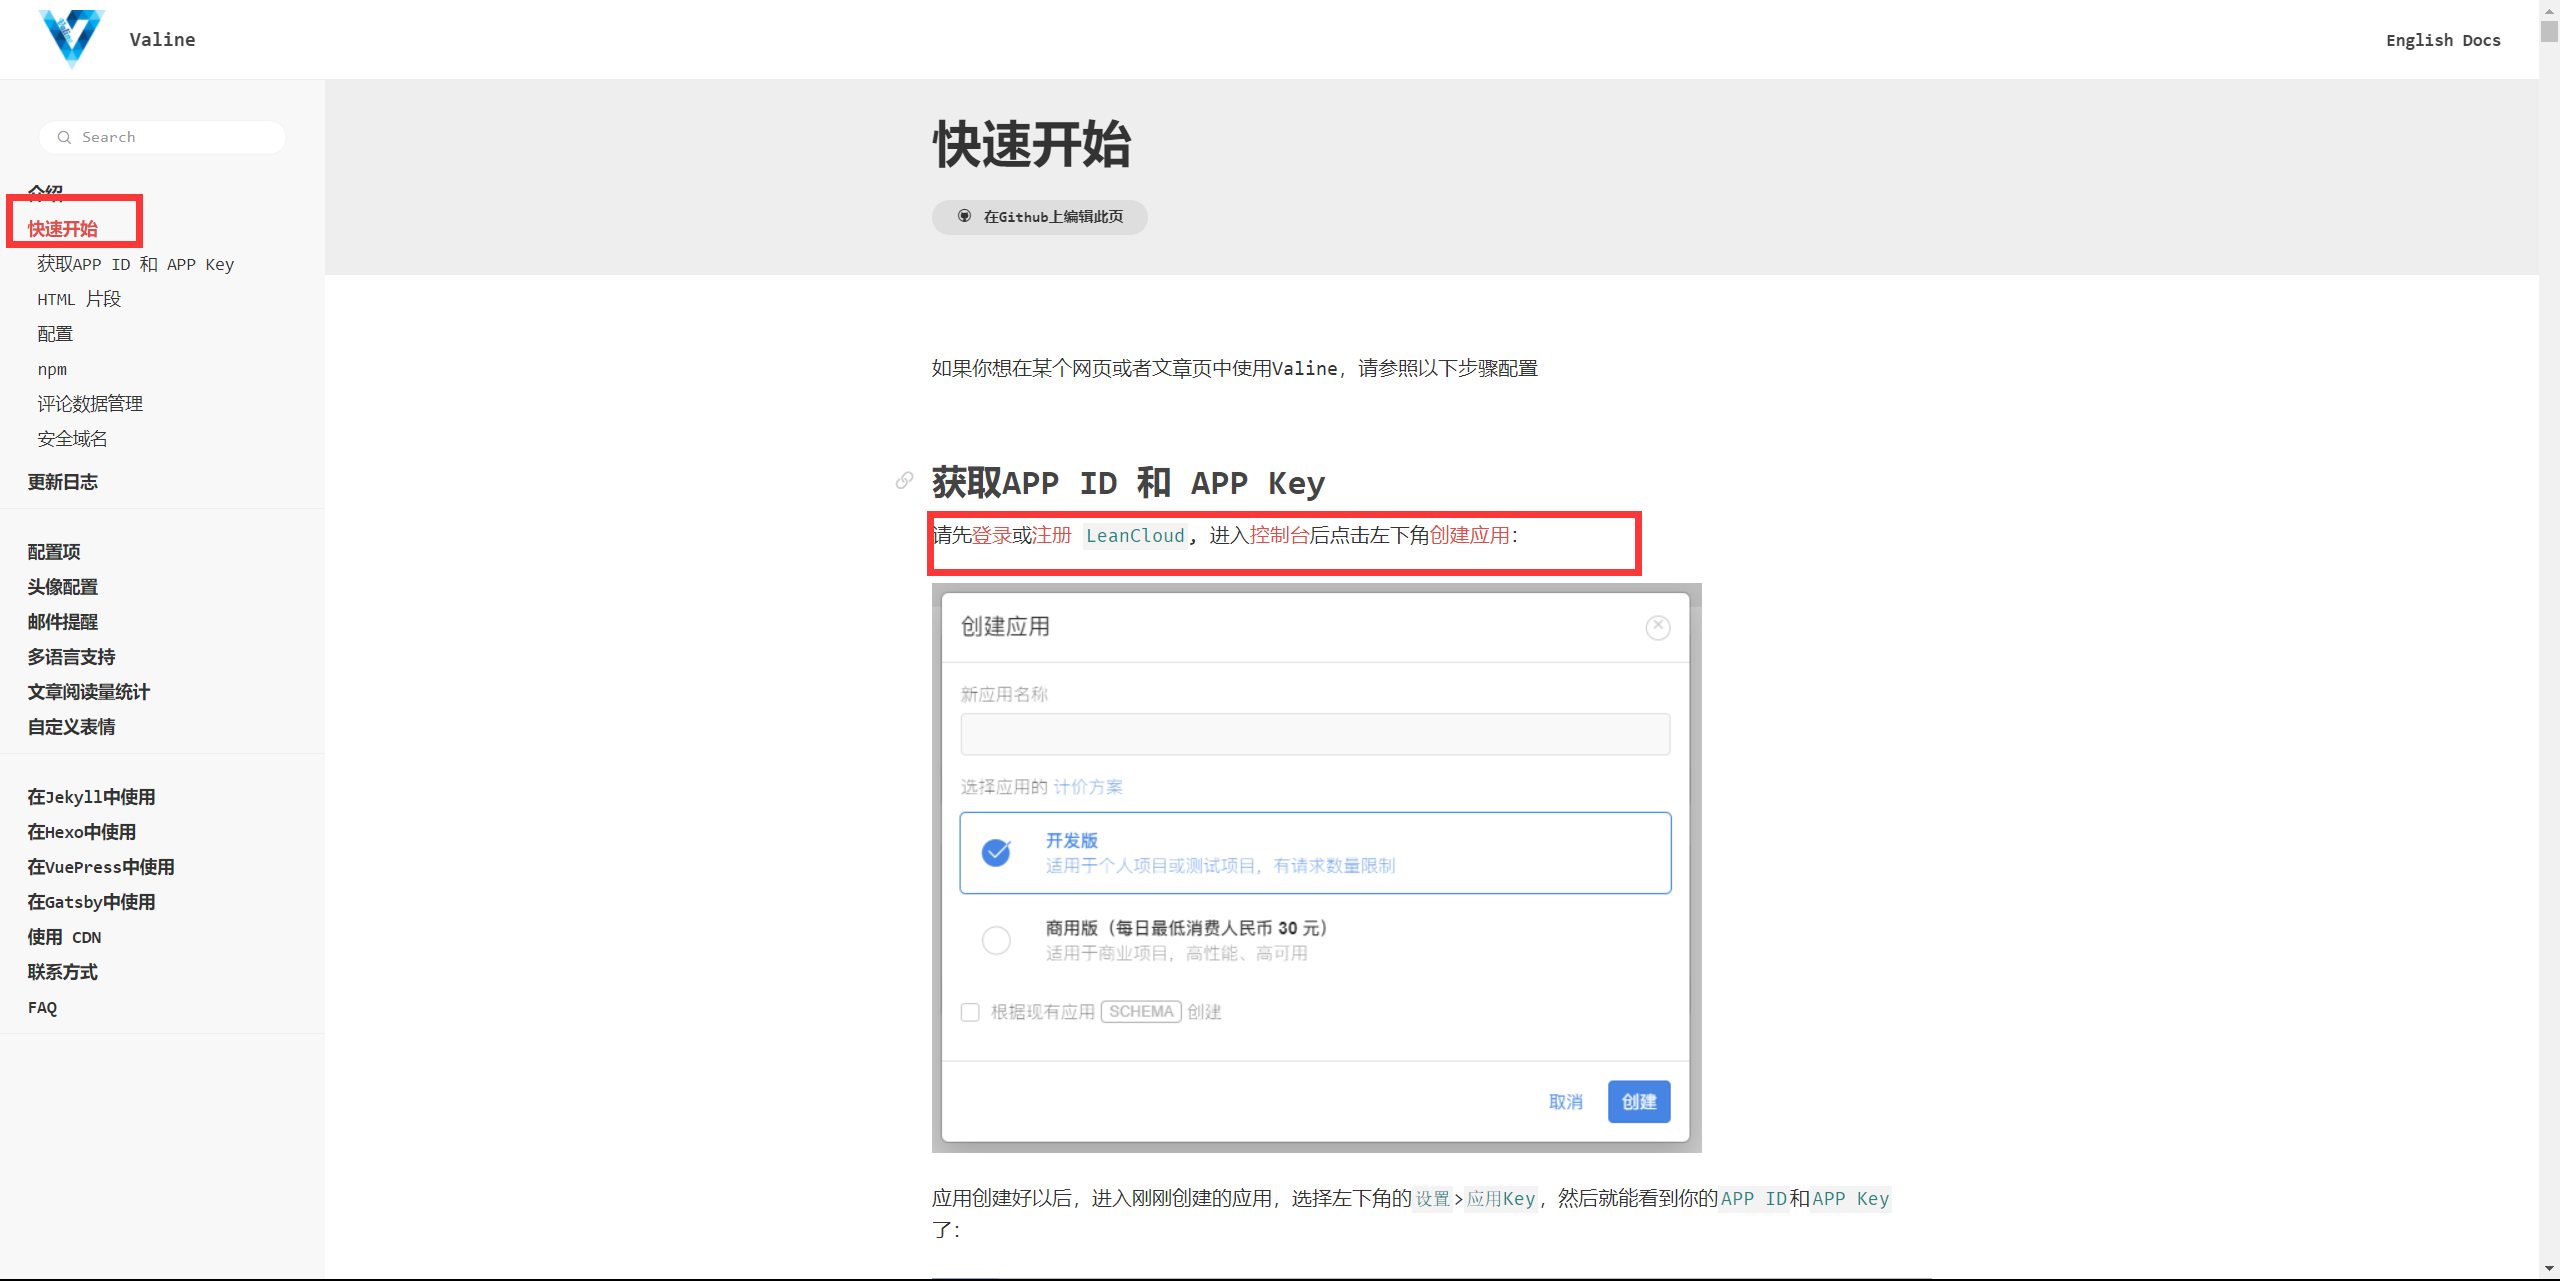
Task: Open FAQ in the sidebar
Action: [42, 1007]
